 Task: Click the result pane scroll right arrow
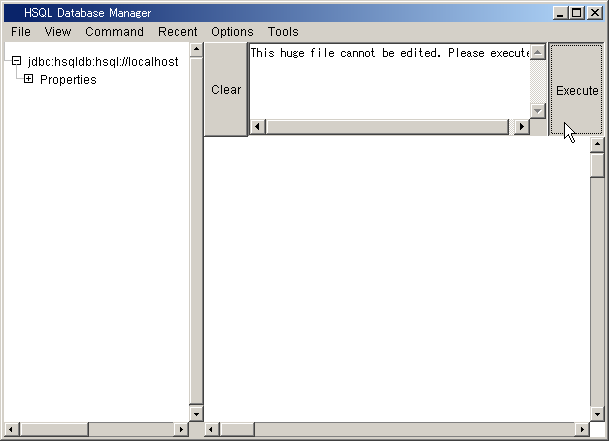(x=582, y=429)
